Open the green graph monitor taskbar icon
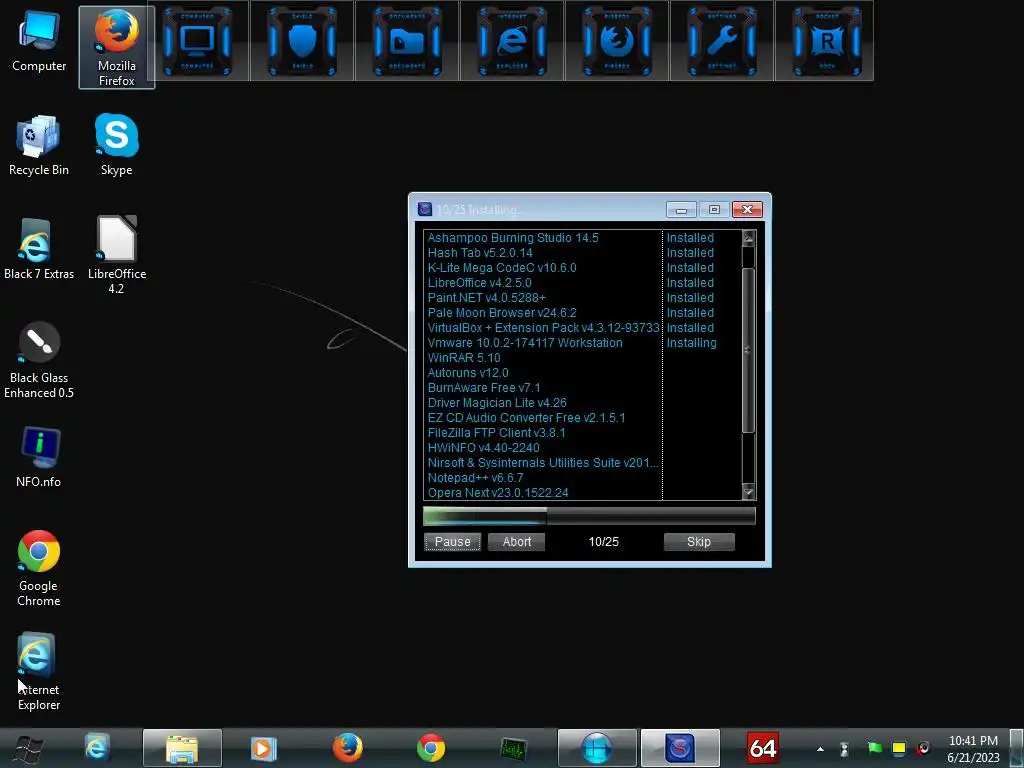Image resolution: width=1024 pixels, height=768 pixels. coord(514,748)
